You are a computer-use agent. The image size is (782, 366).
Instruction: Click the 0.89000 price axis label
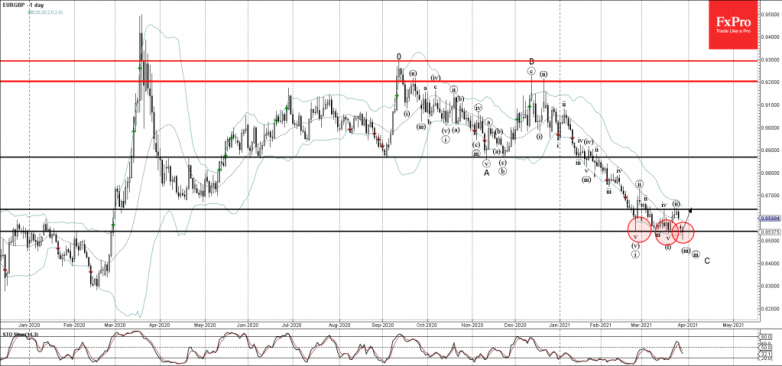(x=770, y=150)
